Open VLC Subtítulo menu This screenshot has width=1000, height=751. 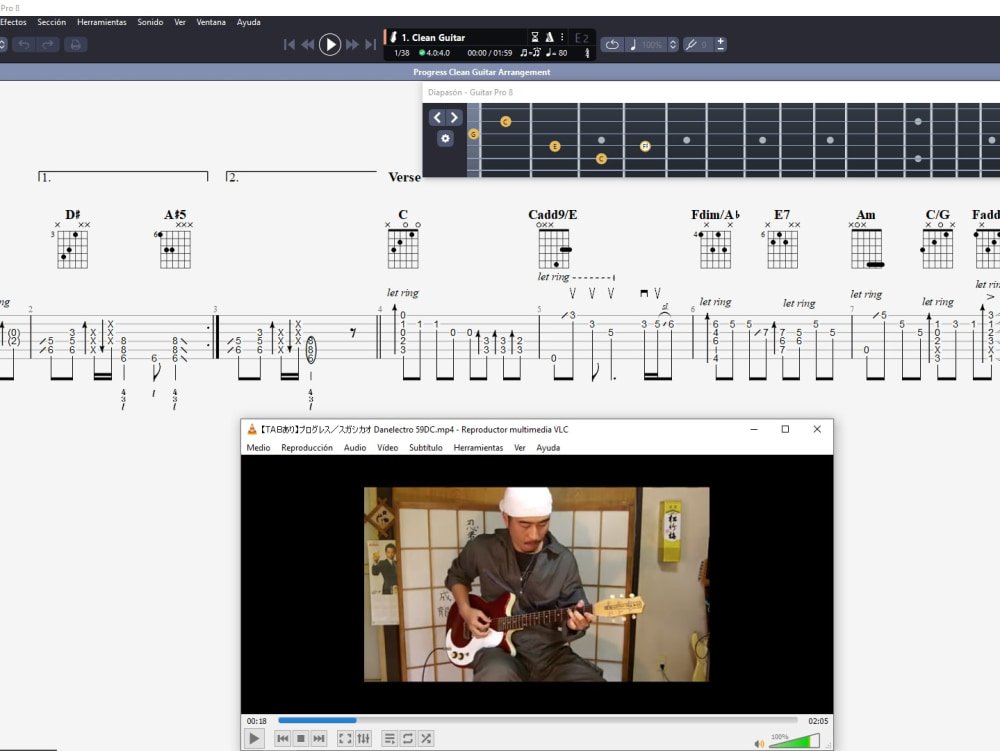(x=425, y=448)
